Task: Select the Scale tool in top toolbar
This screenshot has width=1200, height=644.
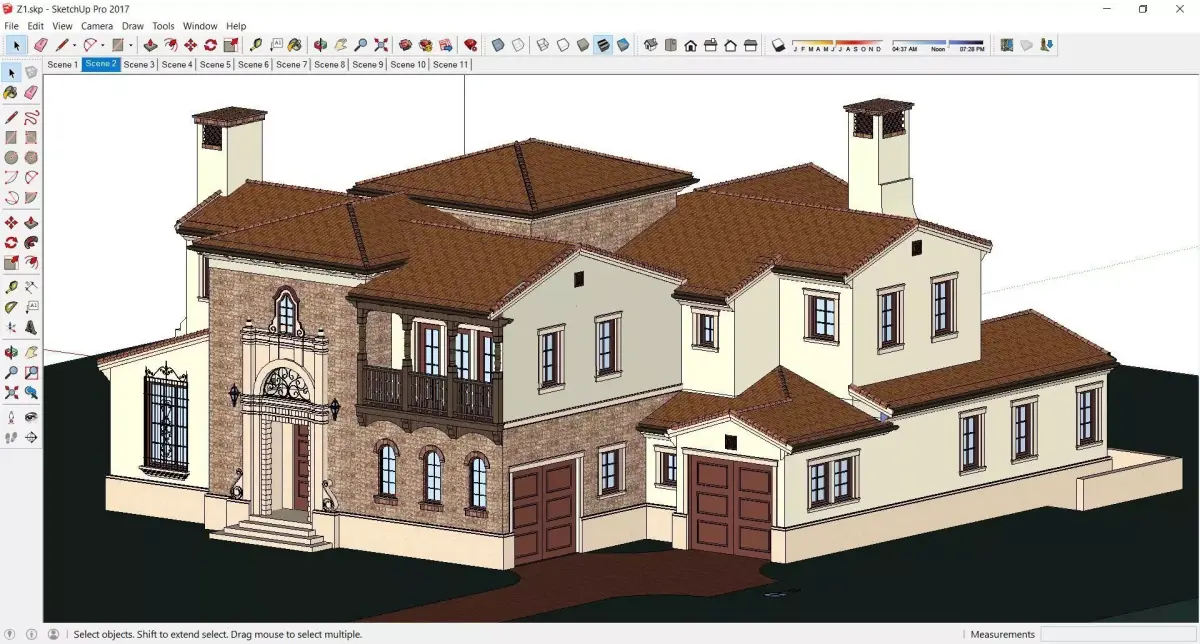Action: (x=230, y=45)
